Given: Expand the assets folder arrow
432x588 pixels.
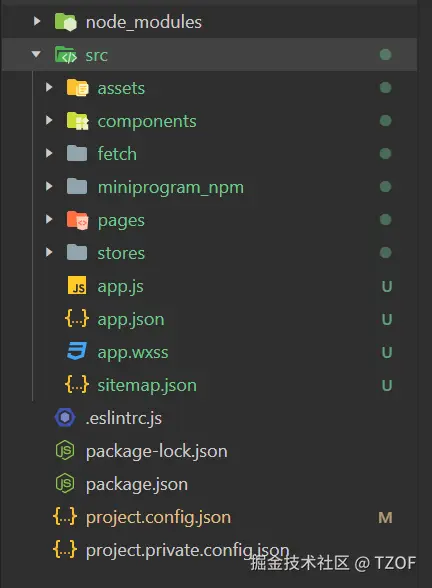Looking at the screenshot, I should pyautogui.click(x=49, y=87).
